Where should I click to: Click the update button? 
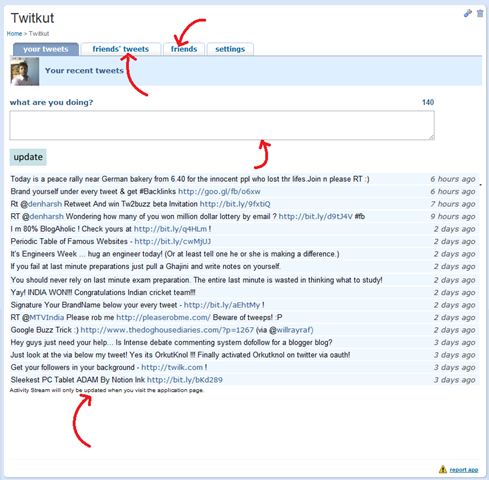pos(28,157)
